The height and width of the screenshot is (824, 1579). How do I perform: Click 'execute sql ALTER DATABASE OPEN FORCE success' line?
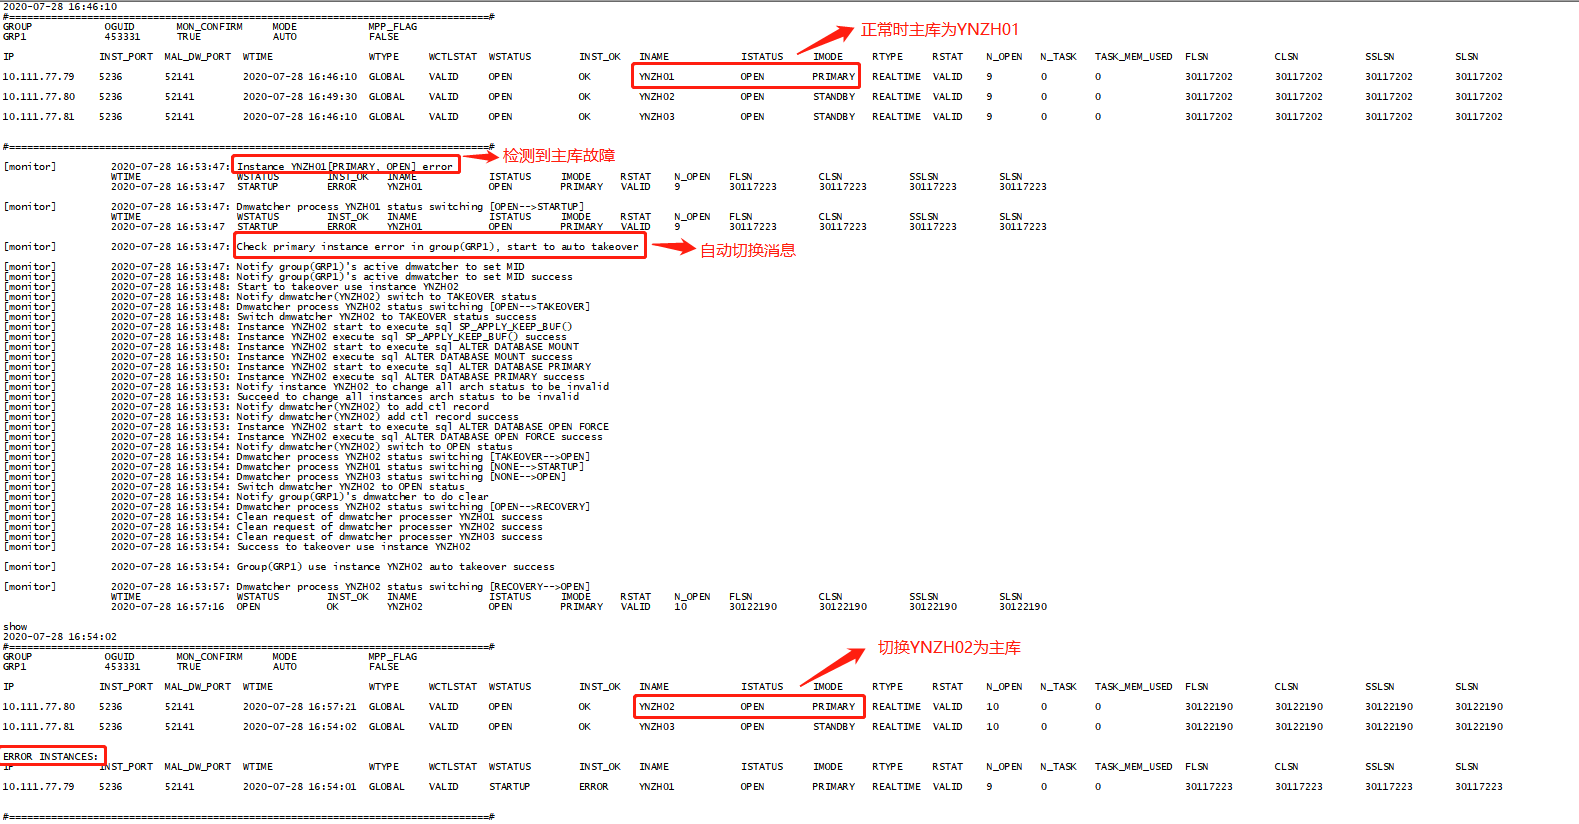click(x=419, y=437)
